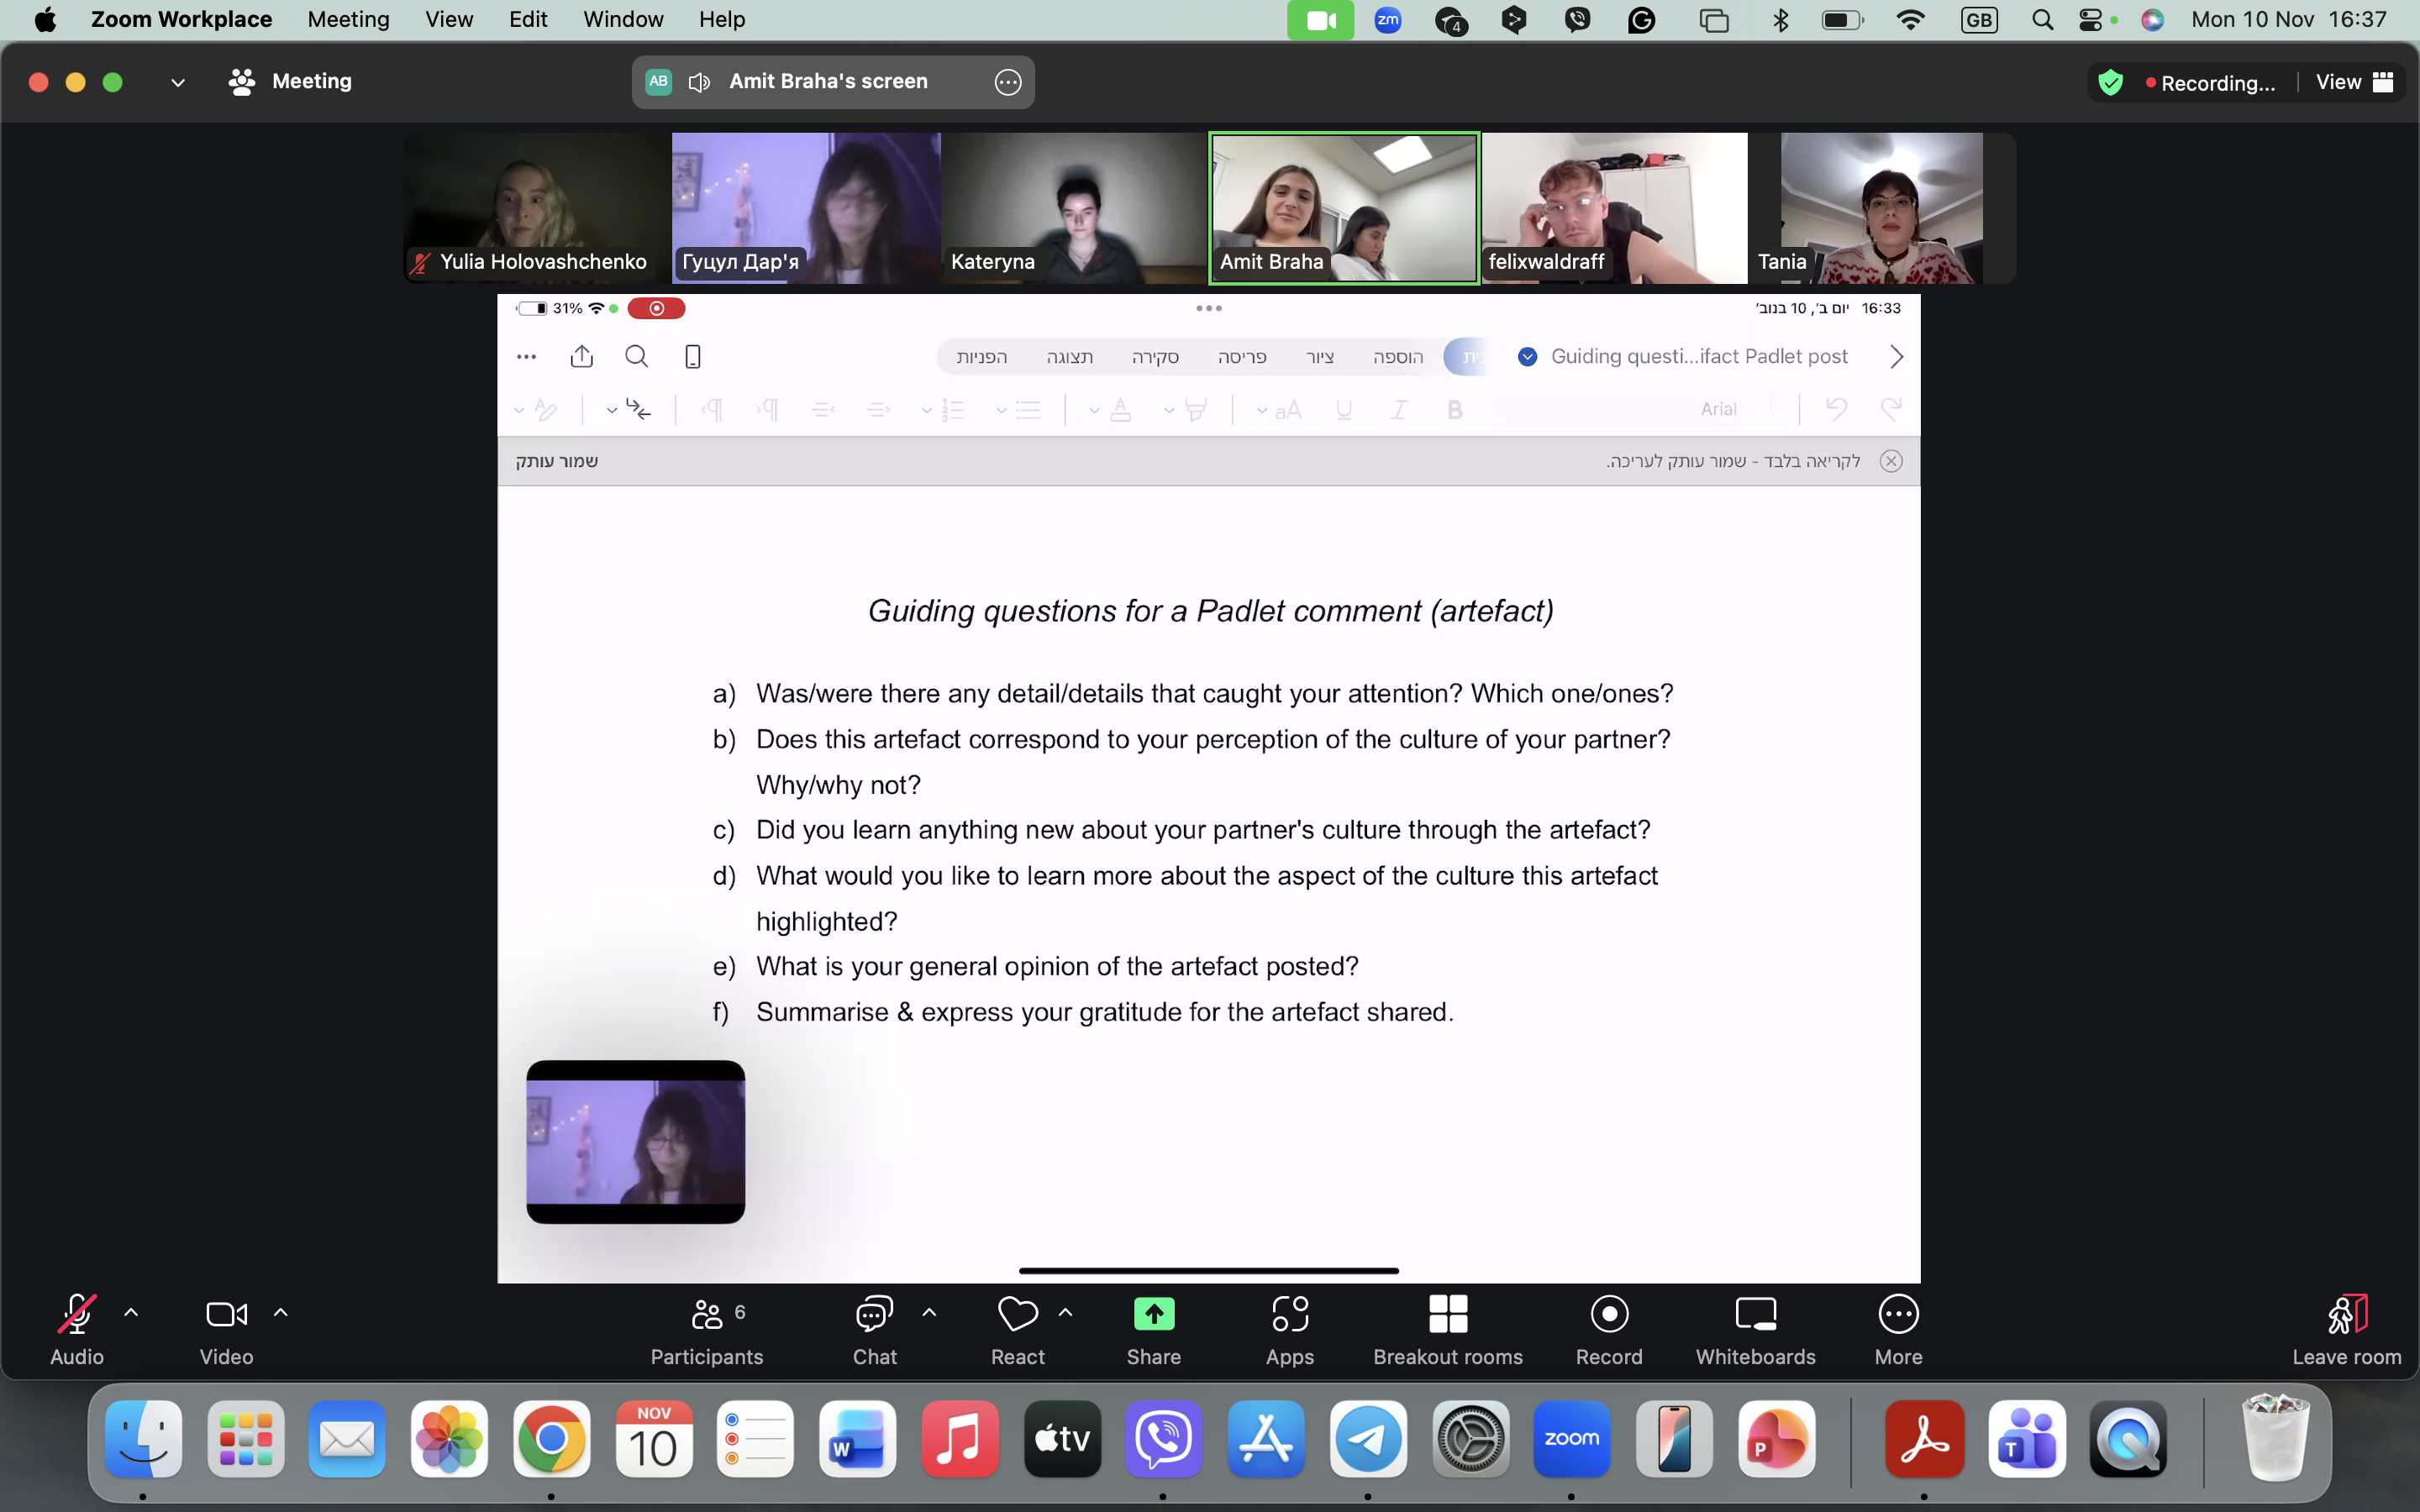
Task: Expand video options arrow beside Video
Action: 281,1313
